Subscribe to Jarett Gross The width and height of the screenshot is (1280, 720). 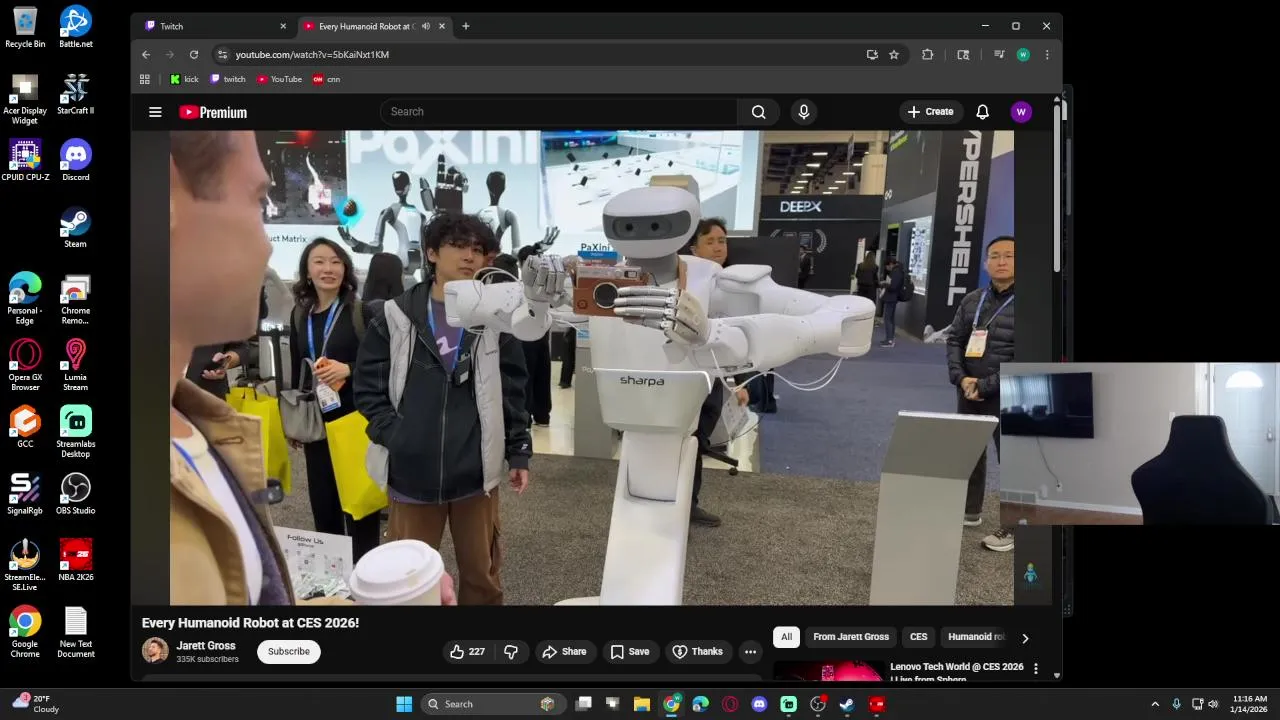(288, 652)
